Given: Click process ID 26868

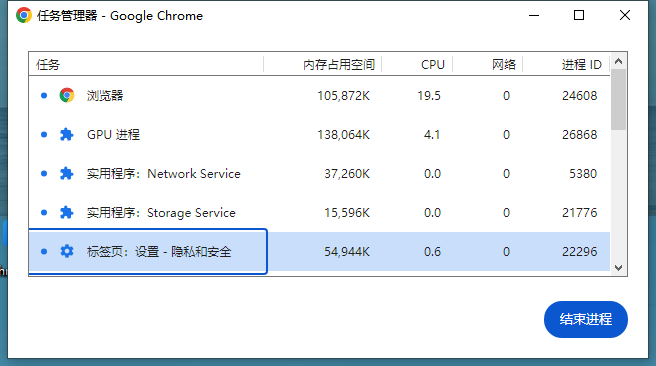Looking at the screenshot, I should point(579,135).
